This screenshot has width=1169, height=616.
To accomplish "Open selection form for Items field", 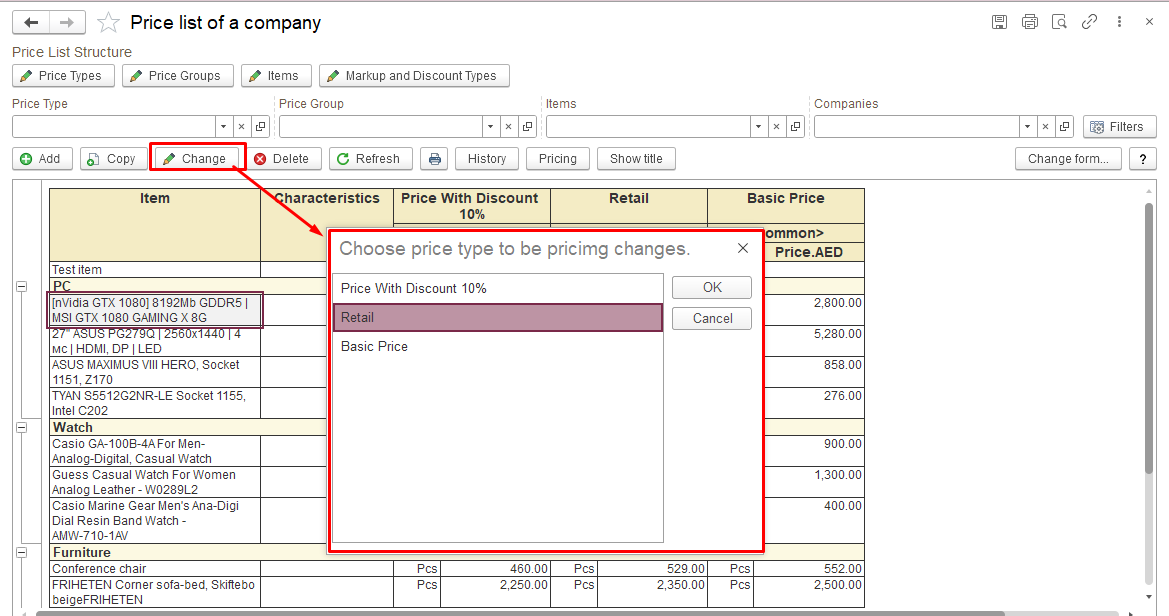I will [795, 127].
